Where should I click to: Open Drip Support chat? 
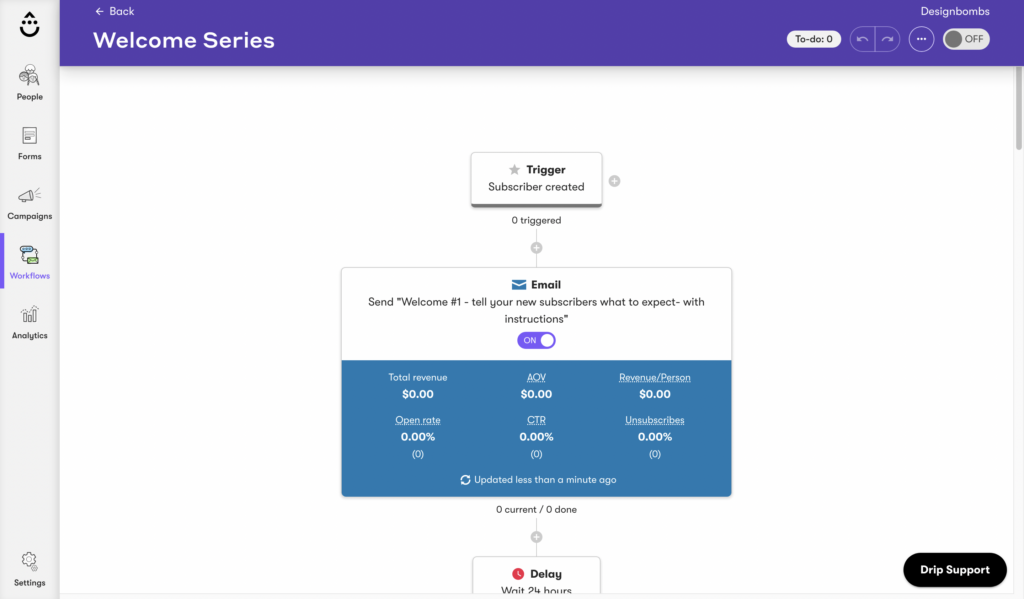click(x=955, y=570)
